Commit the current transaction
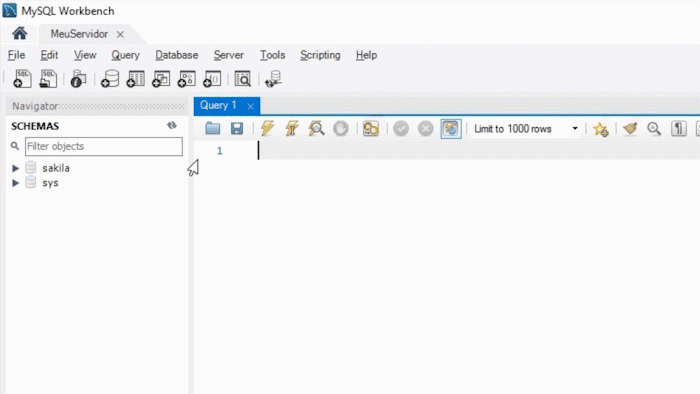The height and width of the screenshot is (394, 700). [401, 129]
